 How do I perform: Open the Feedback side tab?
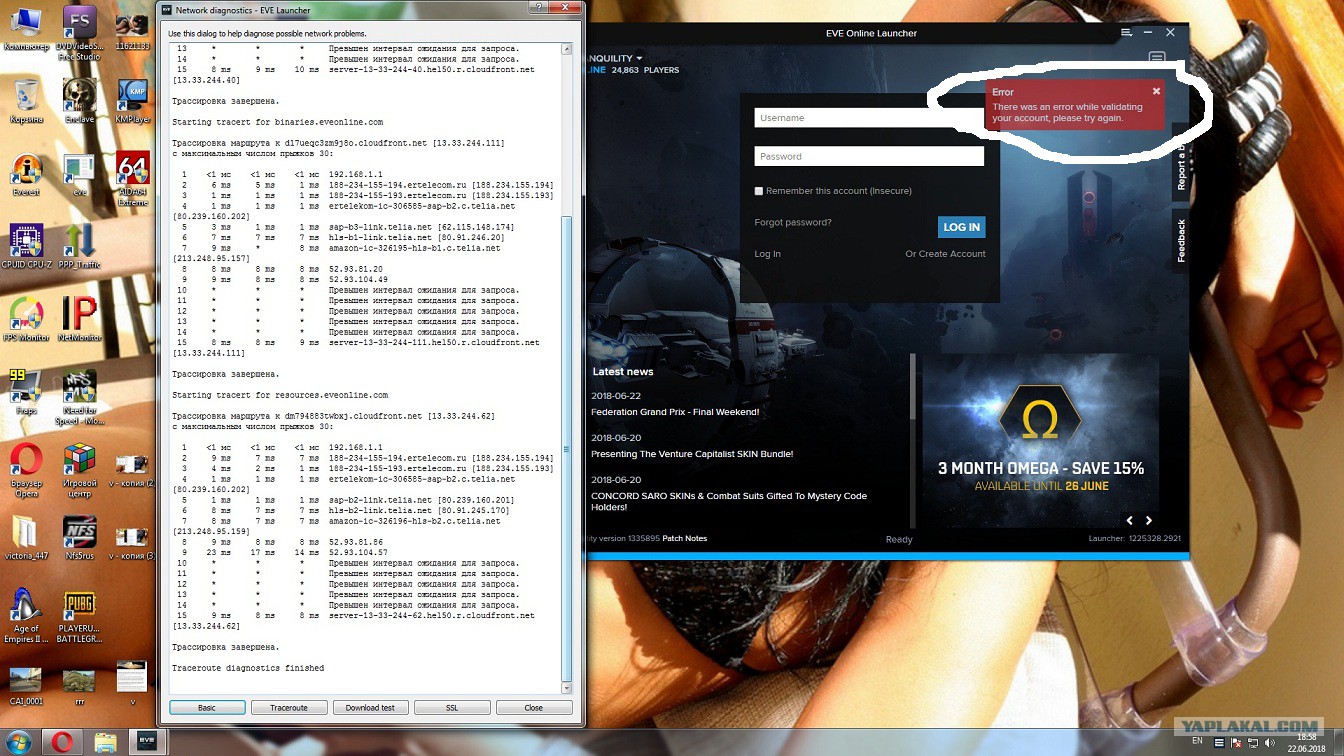click(1181, 241)
